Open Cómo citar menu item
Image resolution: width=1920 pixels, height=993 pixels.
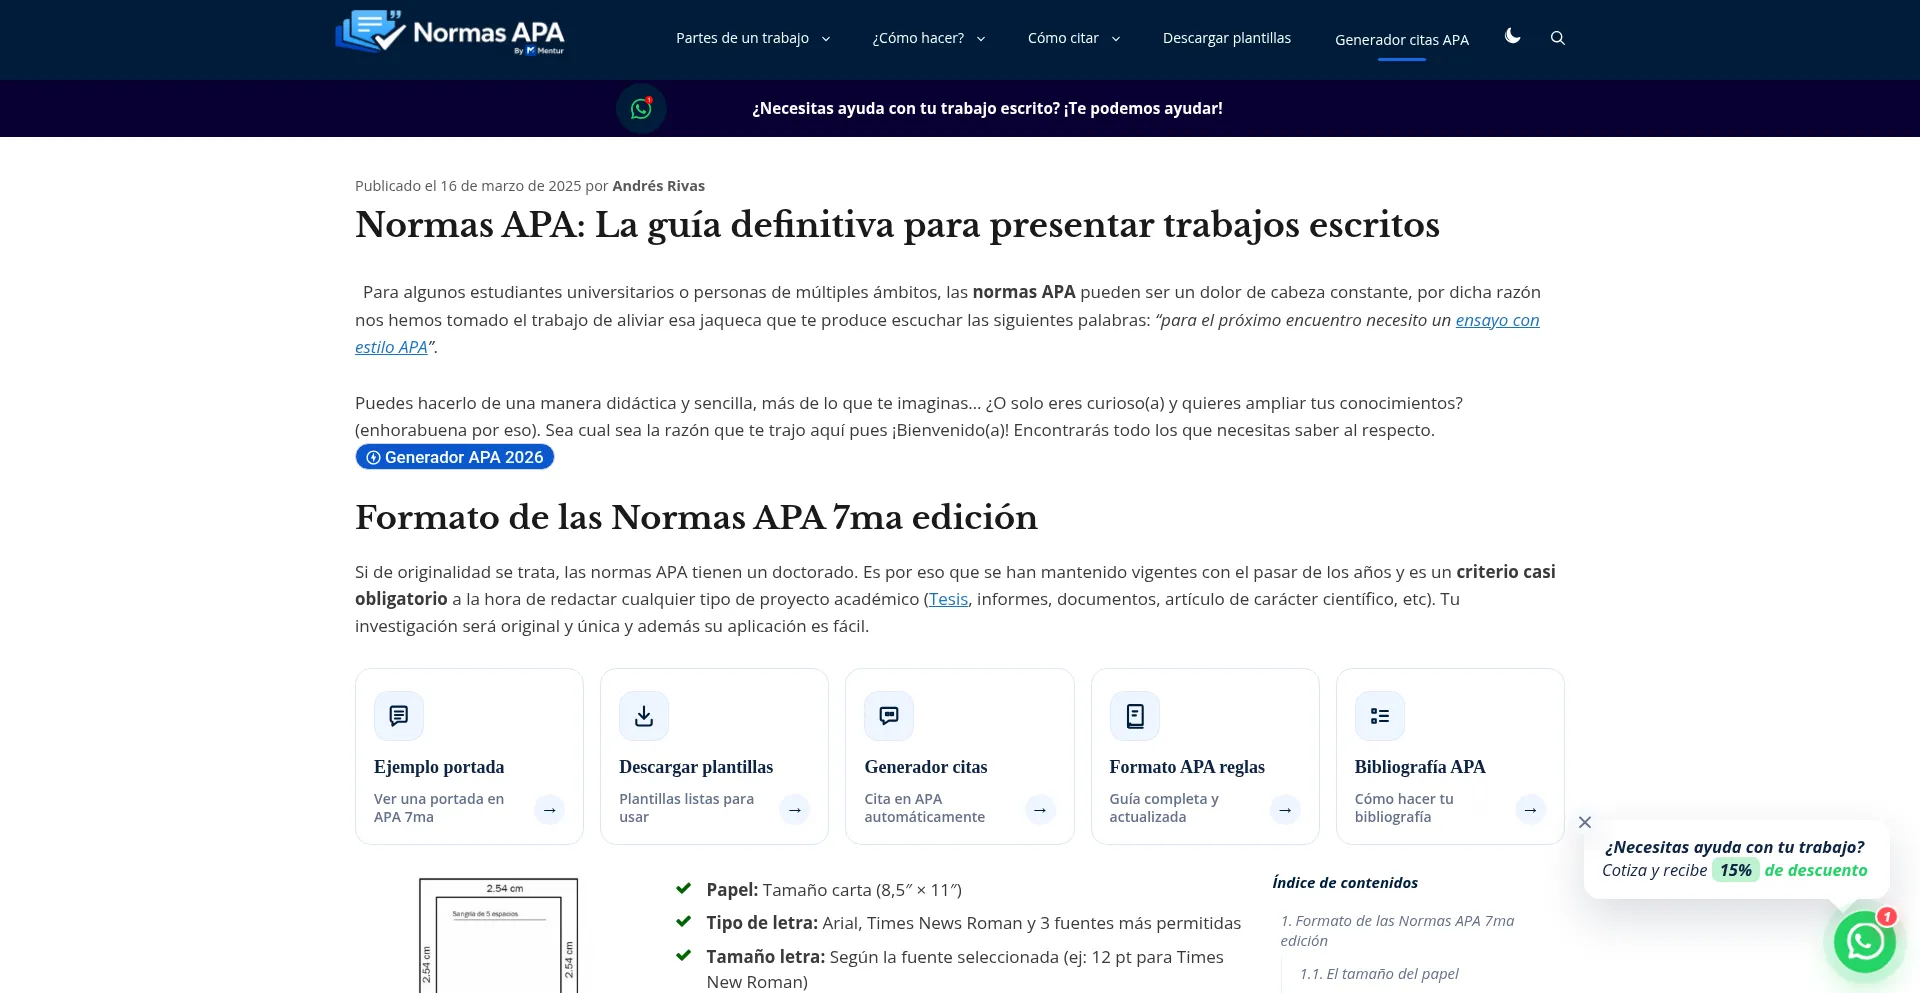1063,38
